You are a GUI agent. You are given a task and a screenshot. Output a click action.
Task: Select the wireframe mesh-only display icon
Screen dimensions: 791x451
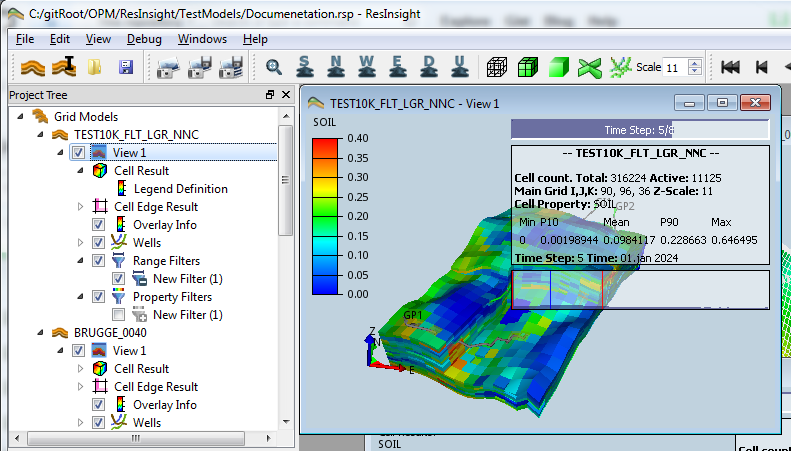(x=496, y=67)
